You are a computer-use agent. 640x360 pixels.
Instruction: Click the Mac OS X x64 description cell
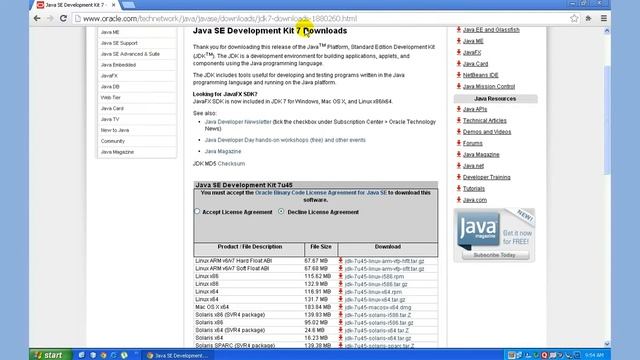click(249, 307)
